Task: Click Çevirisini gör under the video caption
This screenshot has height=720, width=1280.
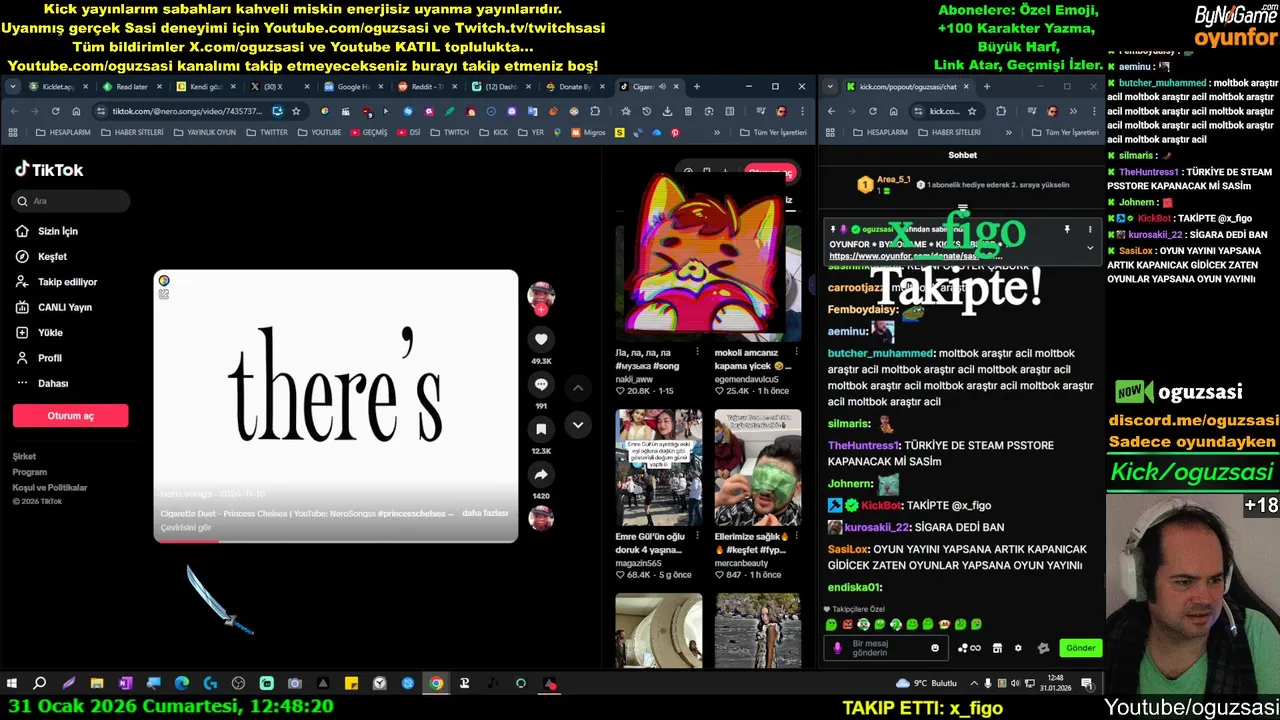Action: click(186, 528)
